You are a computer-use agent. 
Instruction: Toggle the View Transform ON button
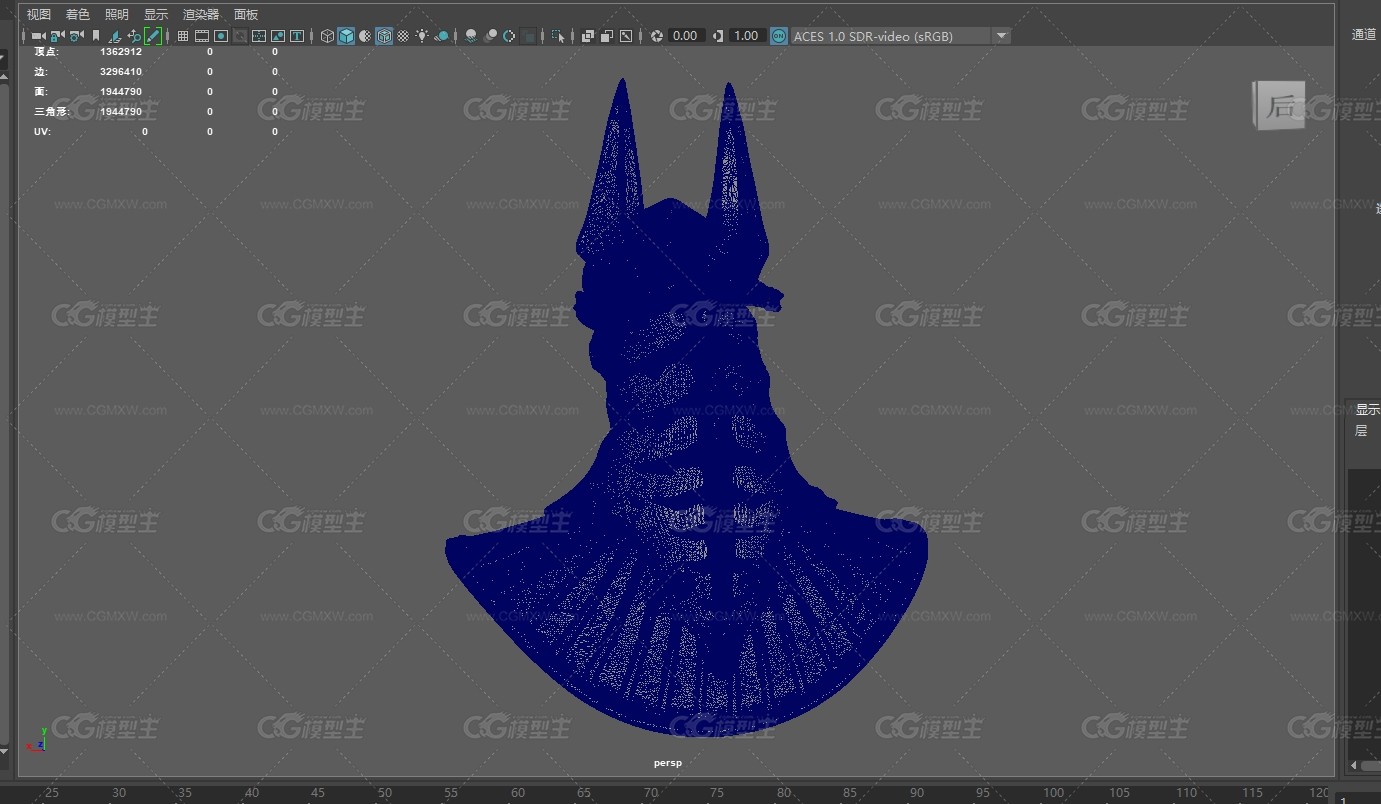(779, 36)
